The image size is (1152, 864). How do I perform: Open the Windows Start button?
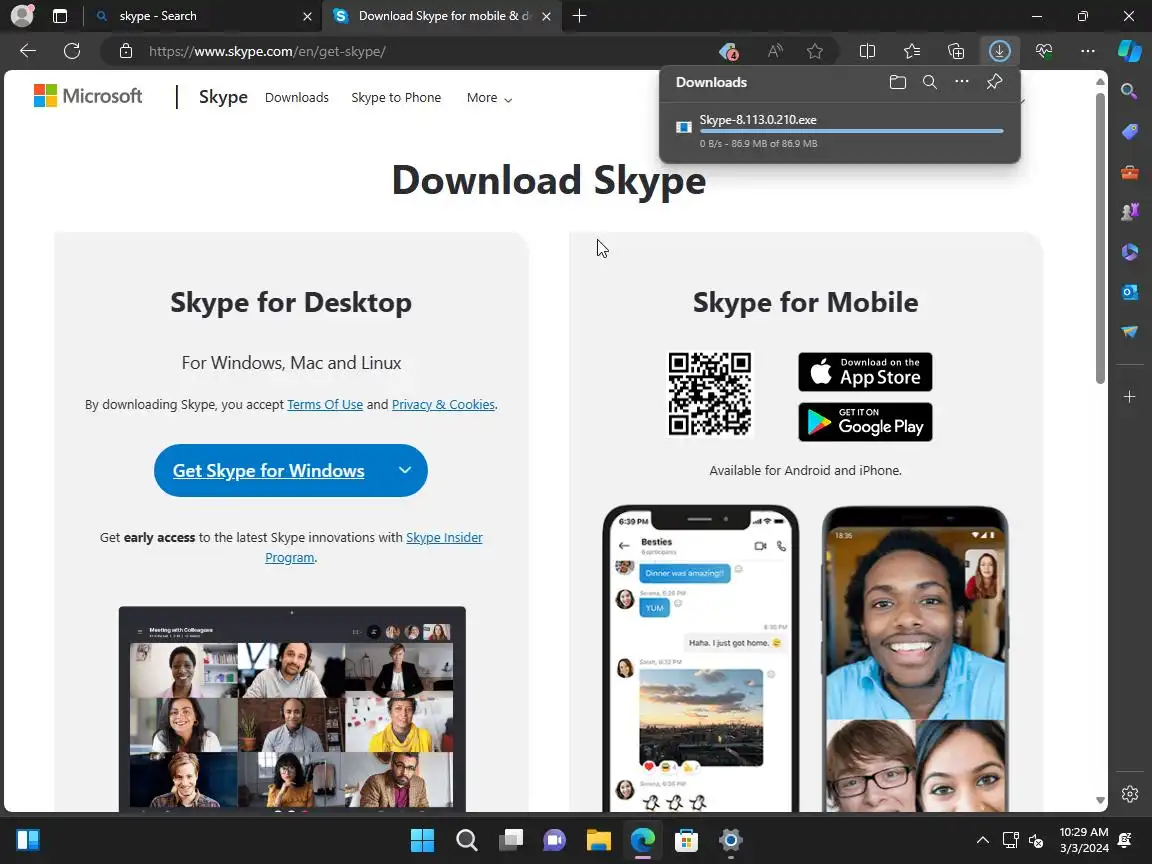(x=422, y=840)
